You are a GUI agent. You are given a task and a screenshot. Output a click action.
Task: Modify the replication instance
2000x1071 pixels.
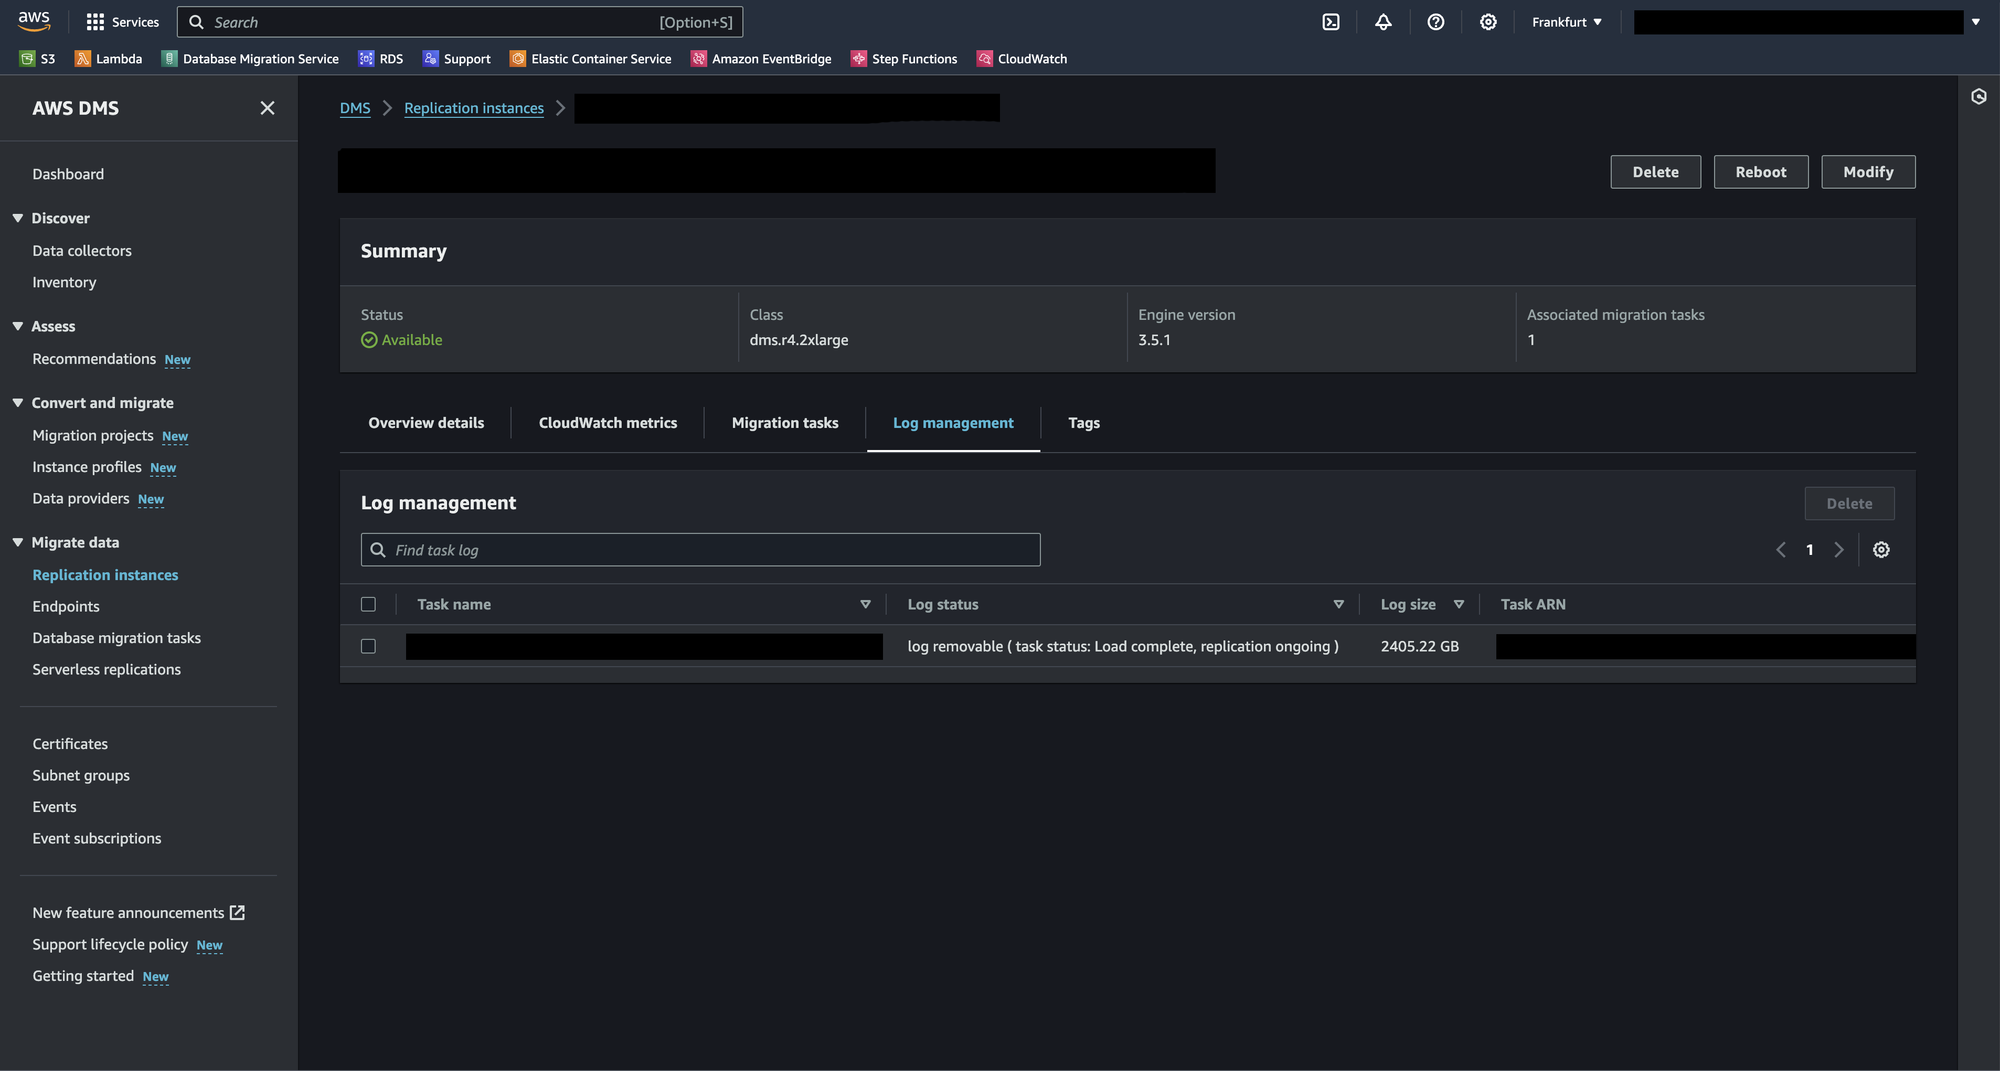[1868, 172]
